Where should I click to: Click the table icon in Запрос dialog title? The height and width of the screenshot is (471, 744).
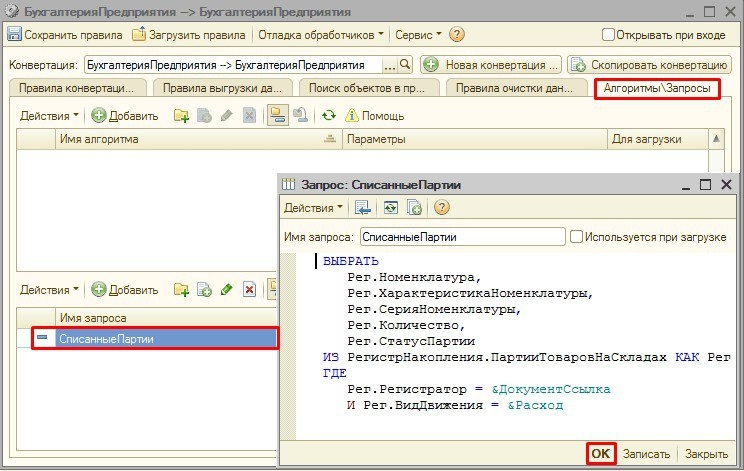[x=288, y=185]
